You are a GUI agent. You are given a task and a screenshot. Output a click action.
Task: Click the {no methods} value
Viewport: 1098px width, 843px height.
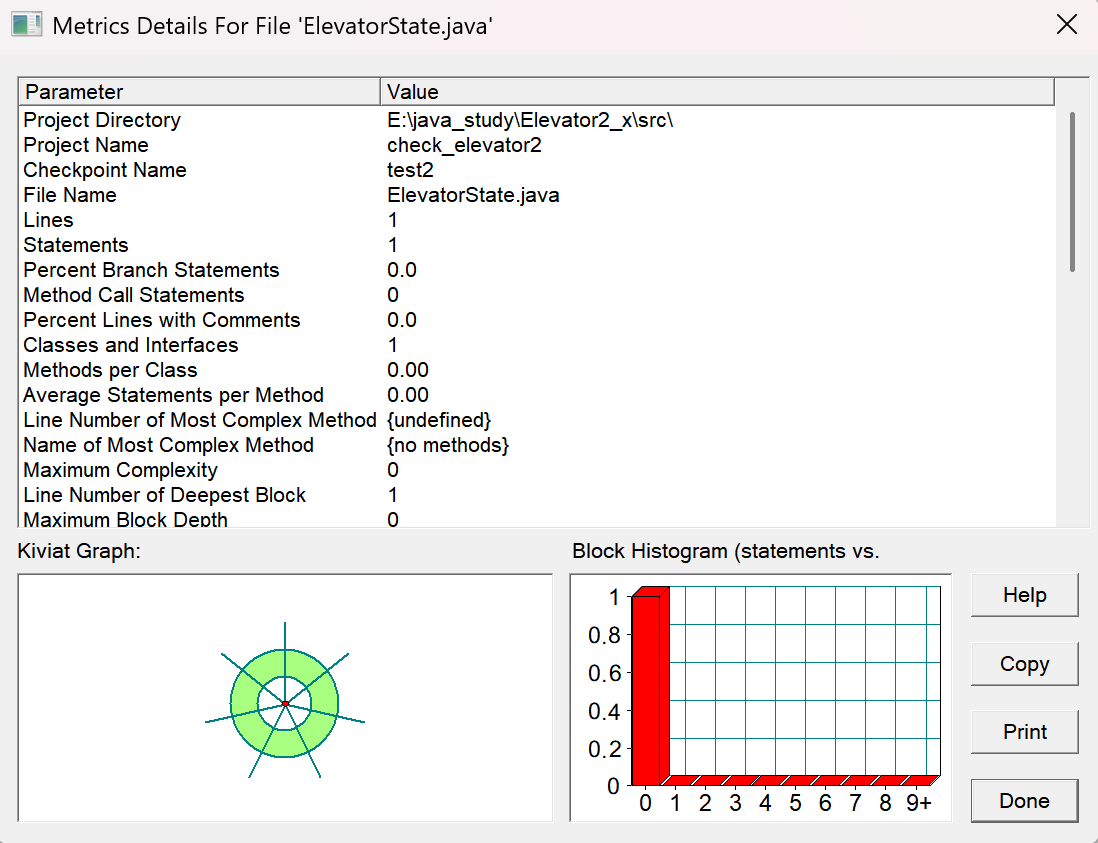pos(448,445)
